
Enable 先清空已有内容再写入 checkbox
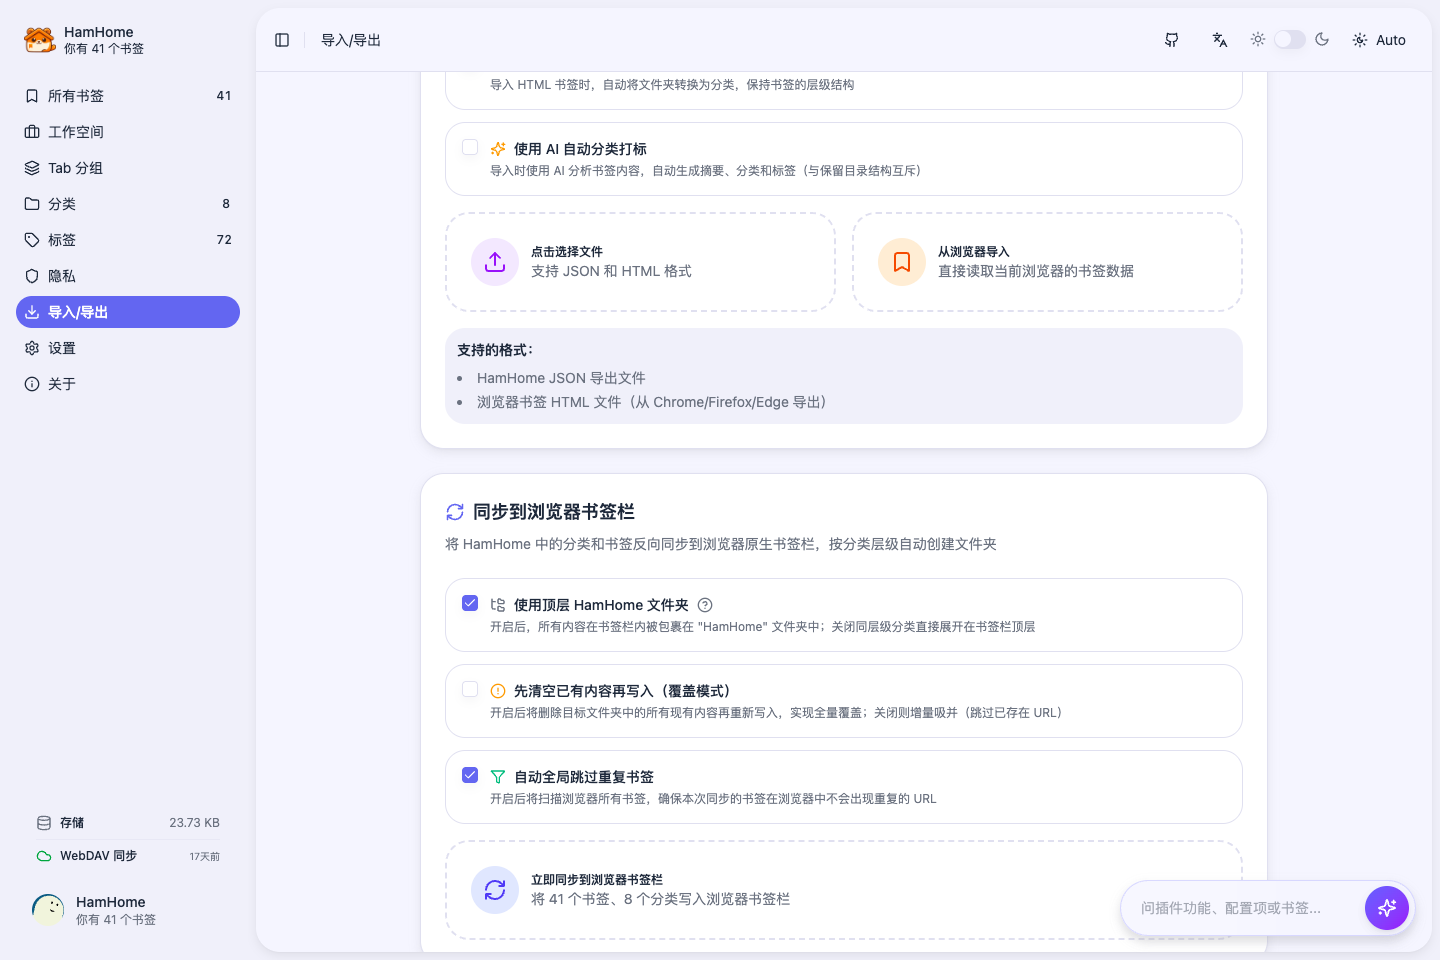(x=470, y=689)
